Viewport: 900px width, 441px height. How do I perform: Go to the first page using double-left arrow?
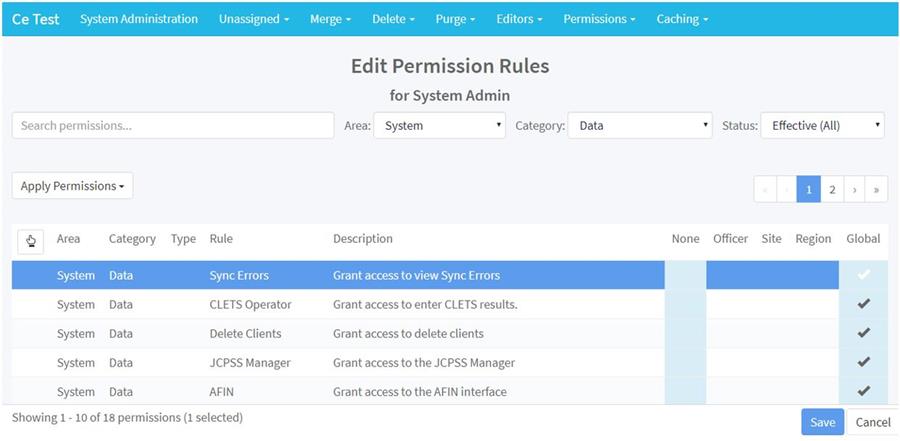(x=765, y=189)
